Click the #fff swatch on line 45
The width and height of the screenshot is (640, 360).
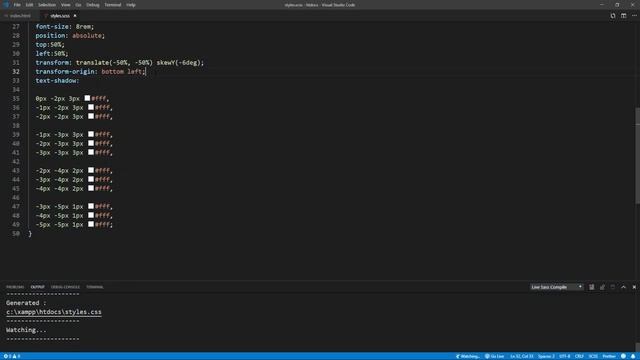pos(91,188)
